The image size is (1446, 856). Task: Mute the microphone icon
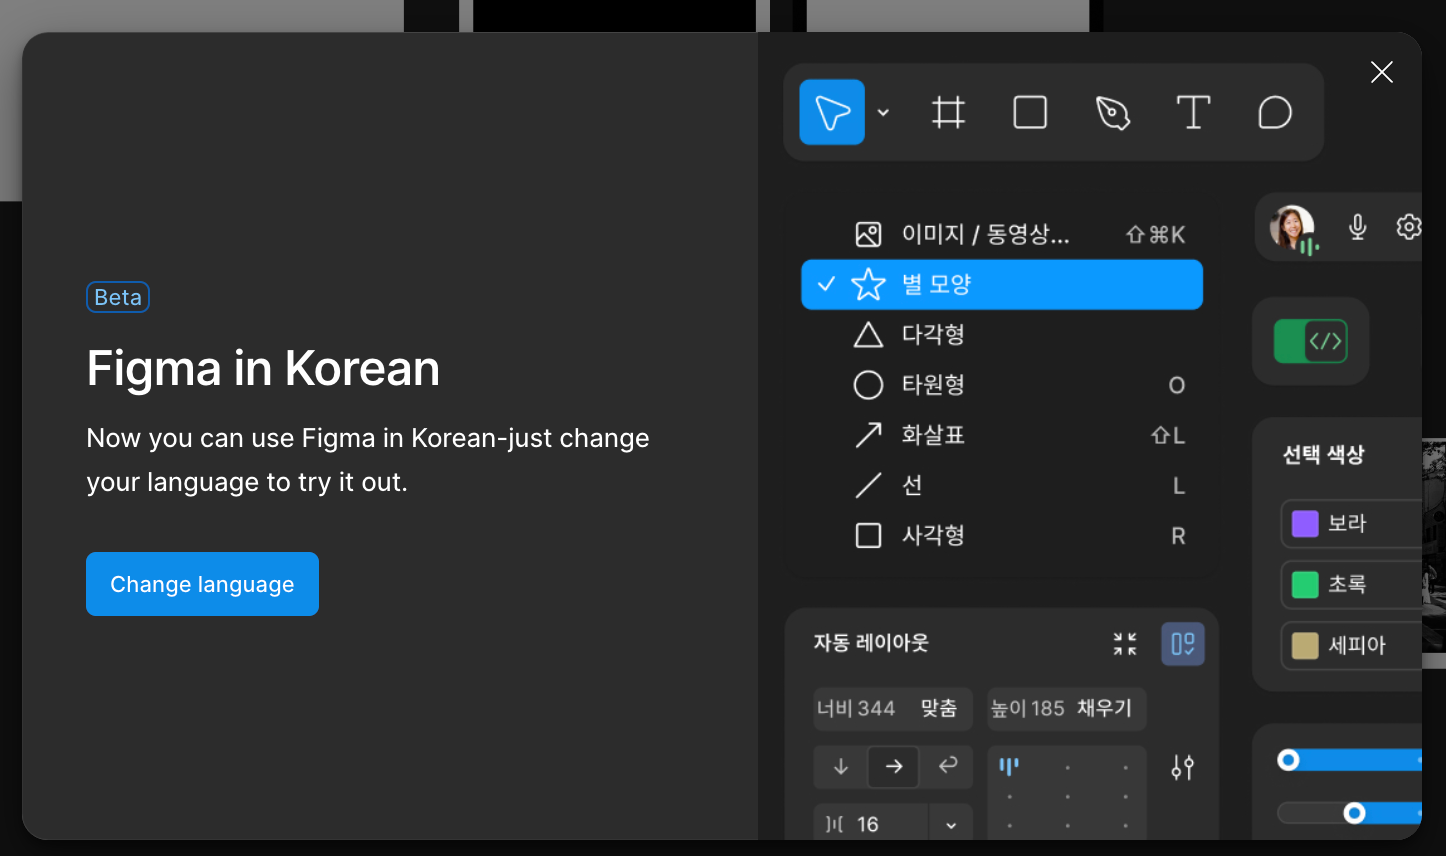1357,227
